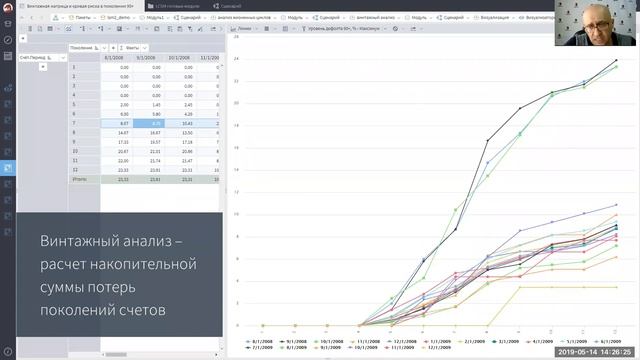
Task: Click the export icon in cube toolbar
Action: [213, 29]
